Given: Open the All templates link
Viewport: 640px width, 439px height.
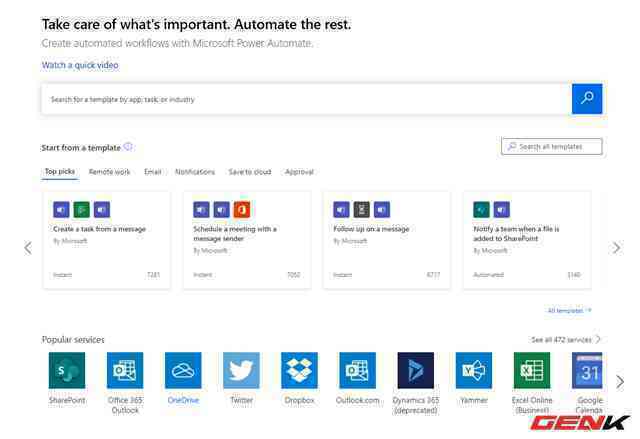Looking at the screenshot, I should click(x=569, y=310).
